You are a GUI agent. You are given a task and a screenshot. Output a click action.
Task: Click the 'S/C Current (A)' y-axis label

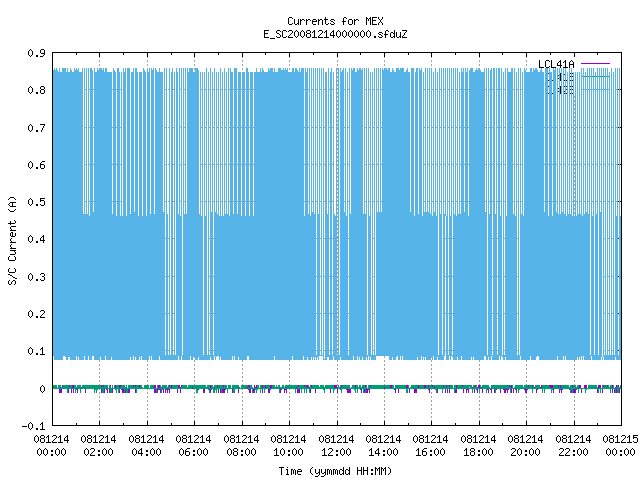tap(12, 241)
